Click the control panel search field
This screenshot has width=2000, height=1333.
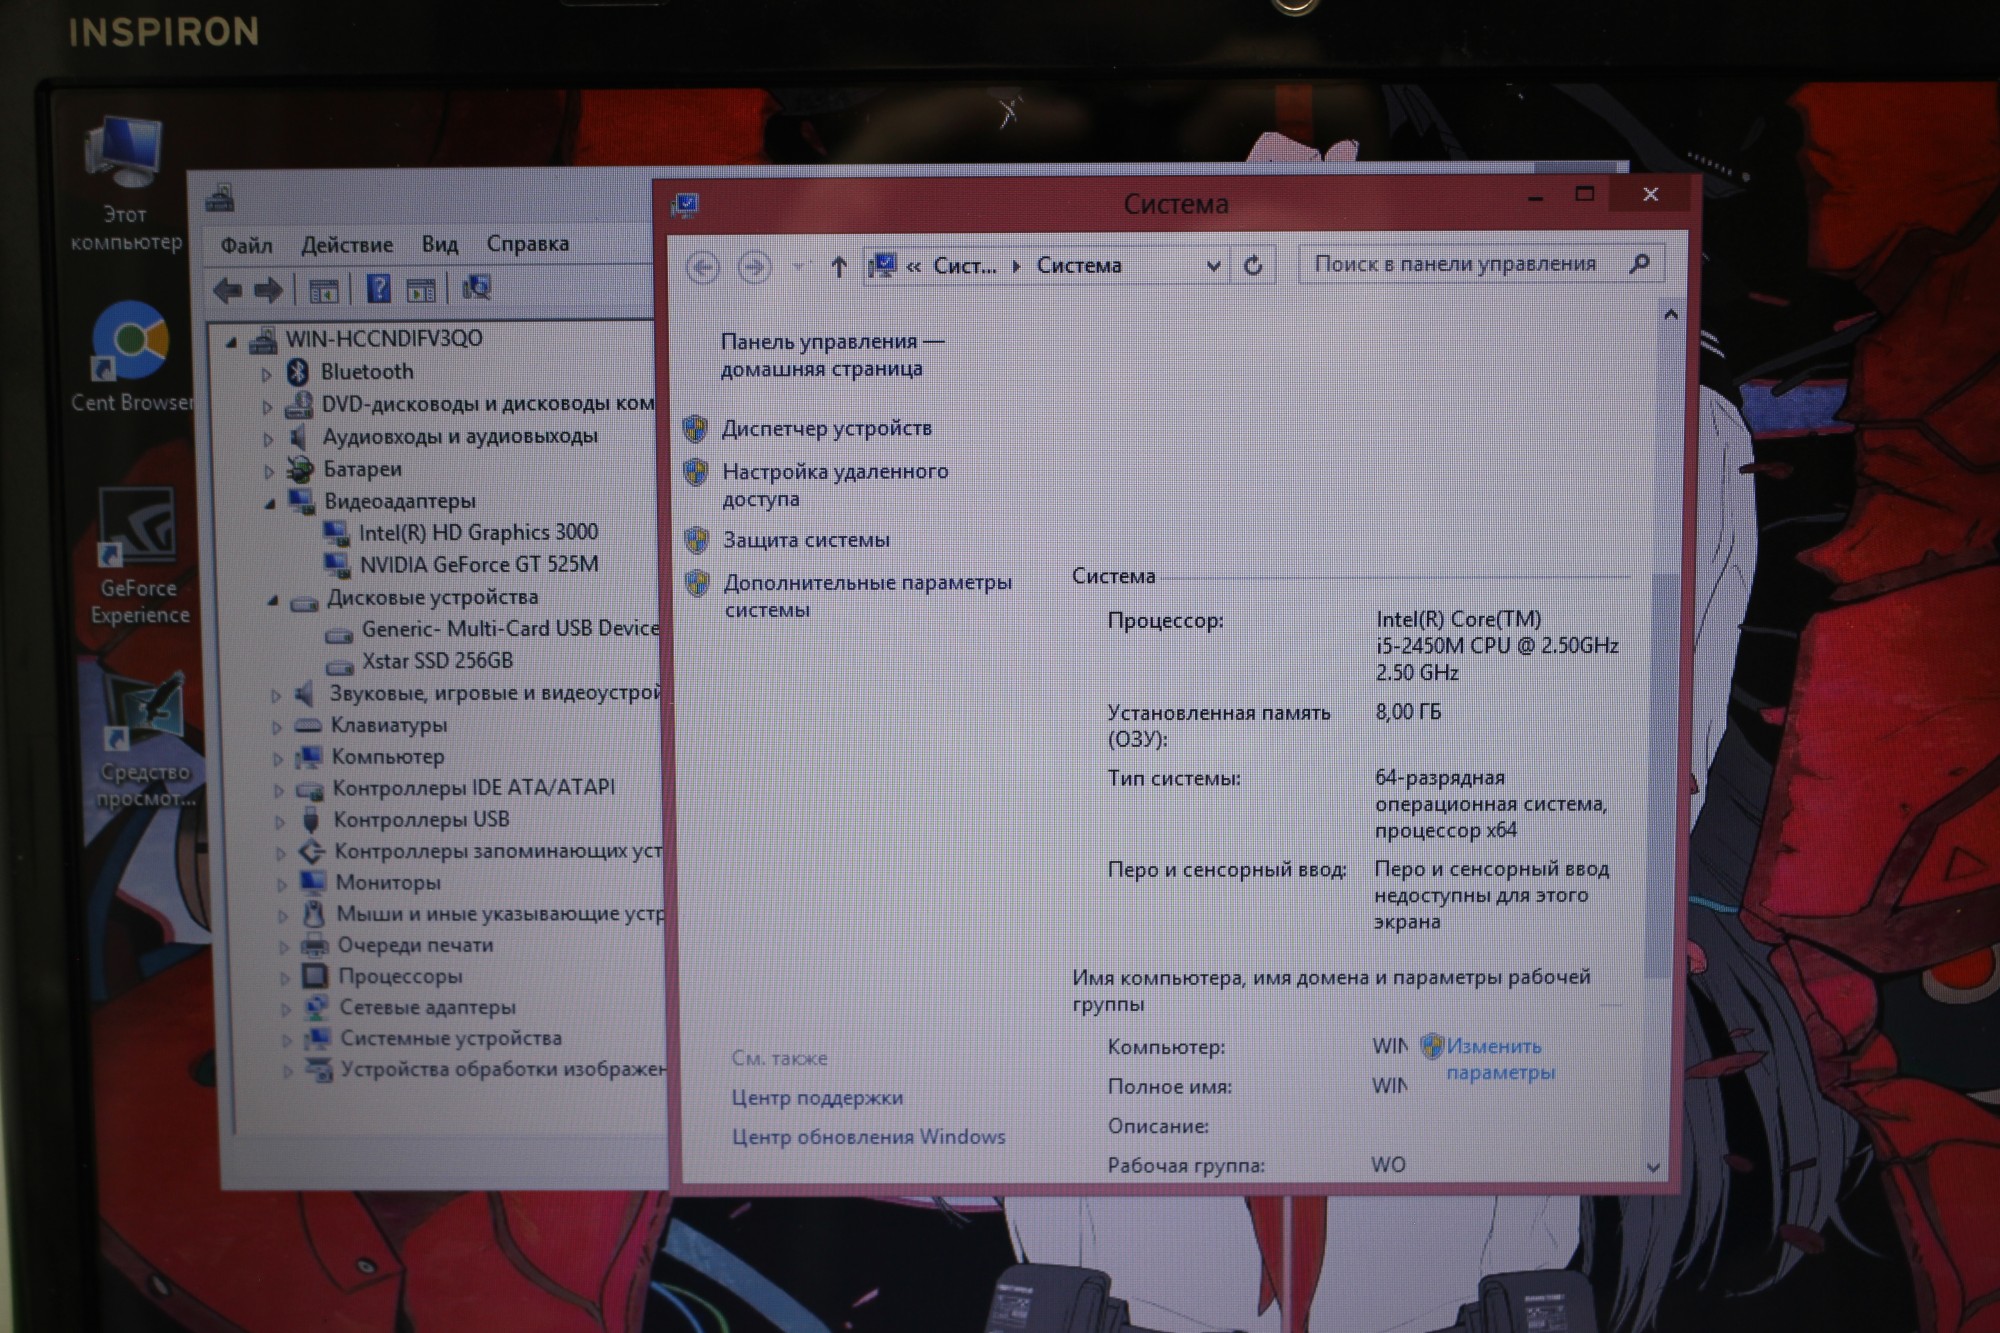1455,264
